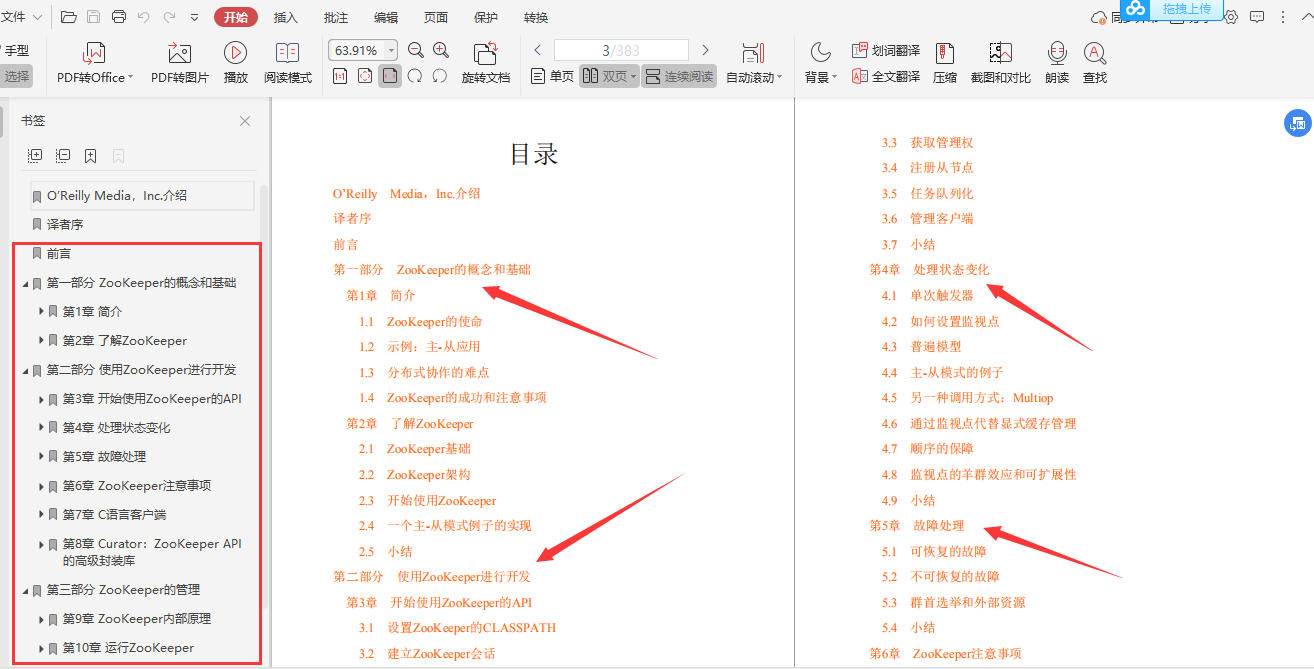The width and height of the screenshot is (1314, 669).
Task: Click 拖拽上传 upload button
Action: [1172, 9]
